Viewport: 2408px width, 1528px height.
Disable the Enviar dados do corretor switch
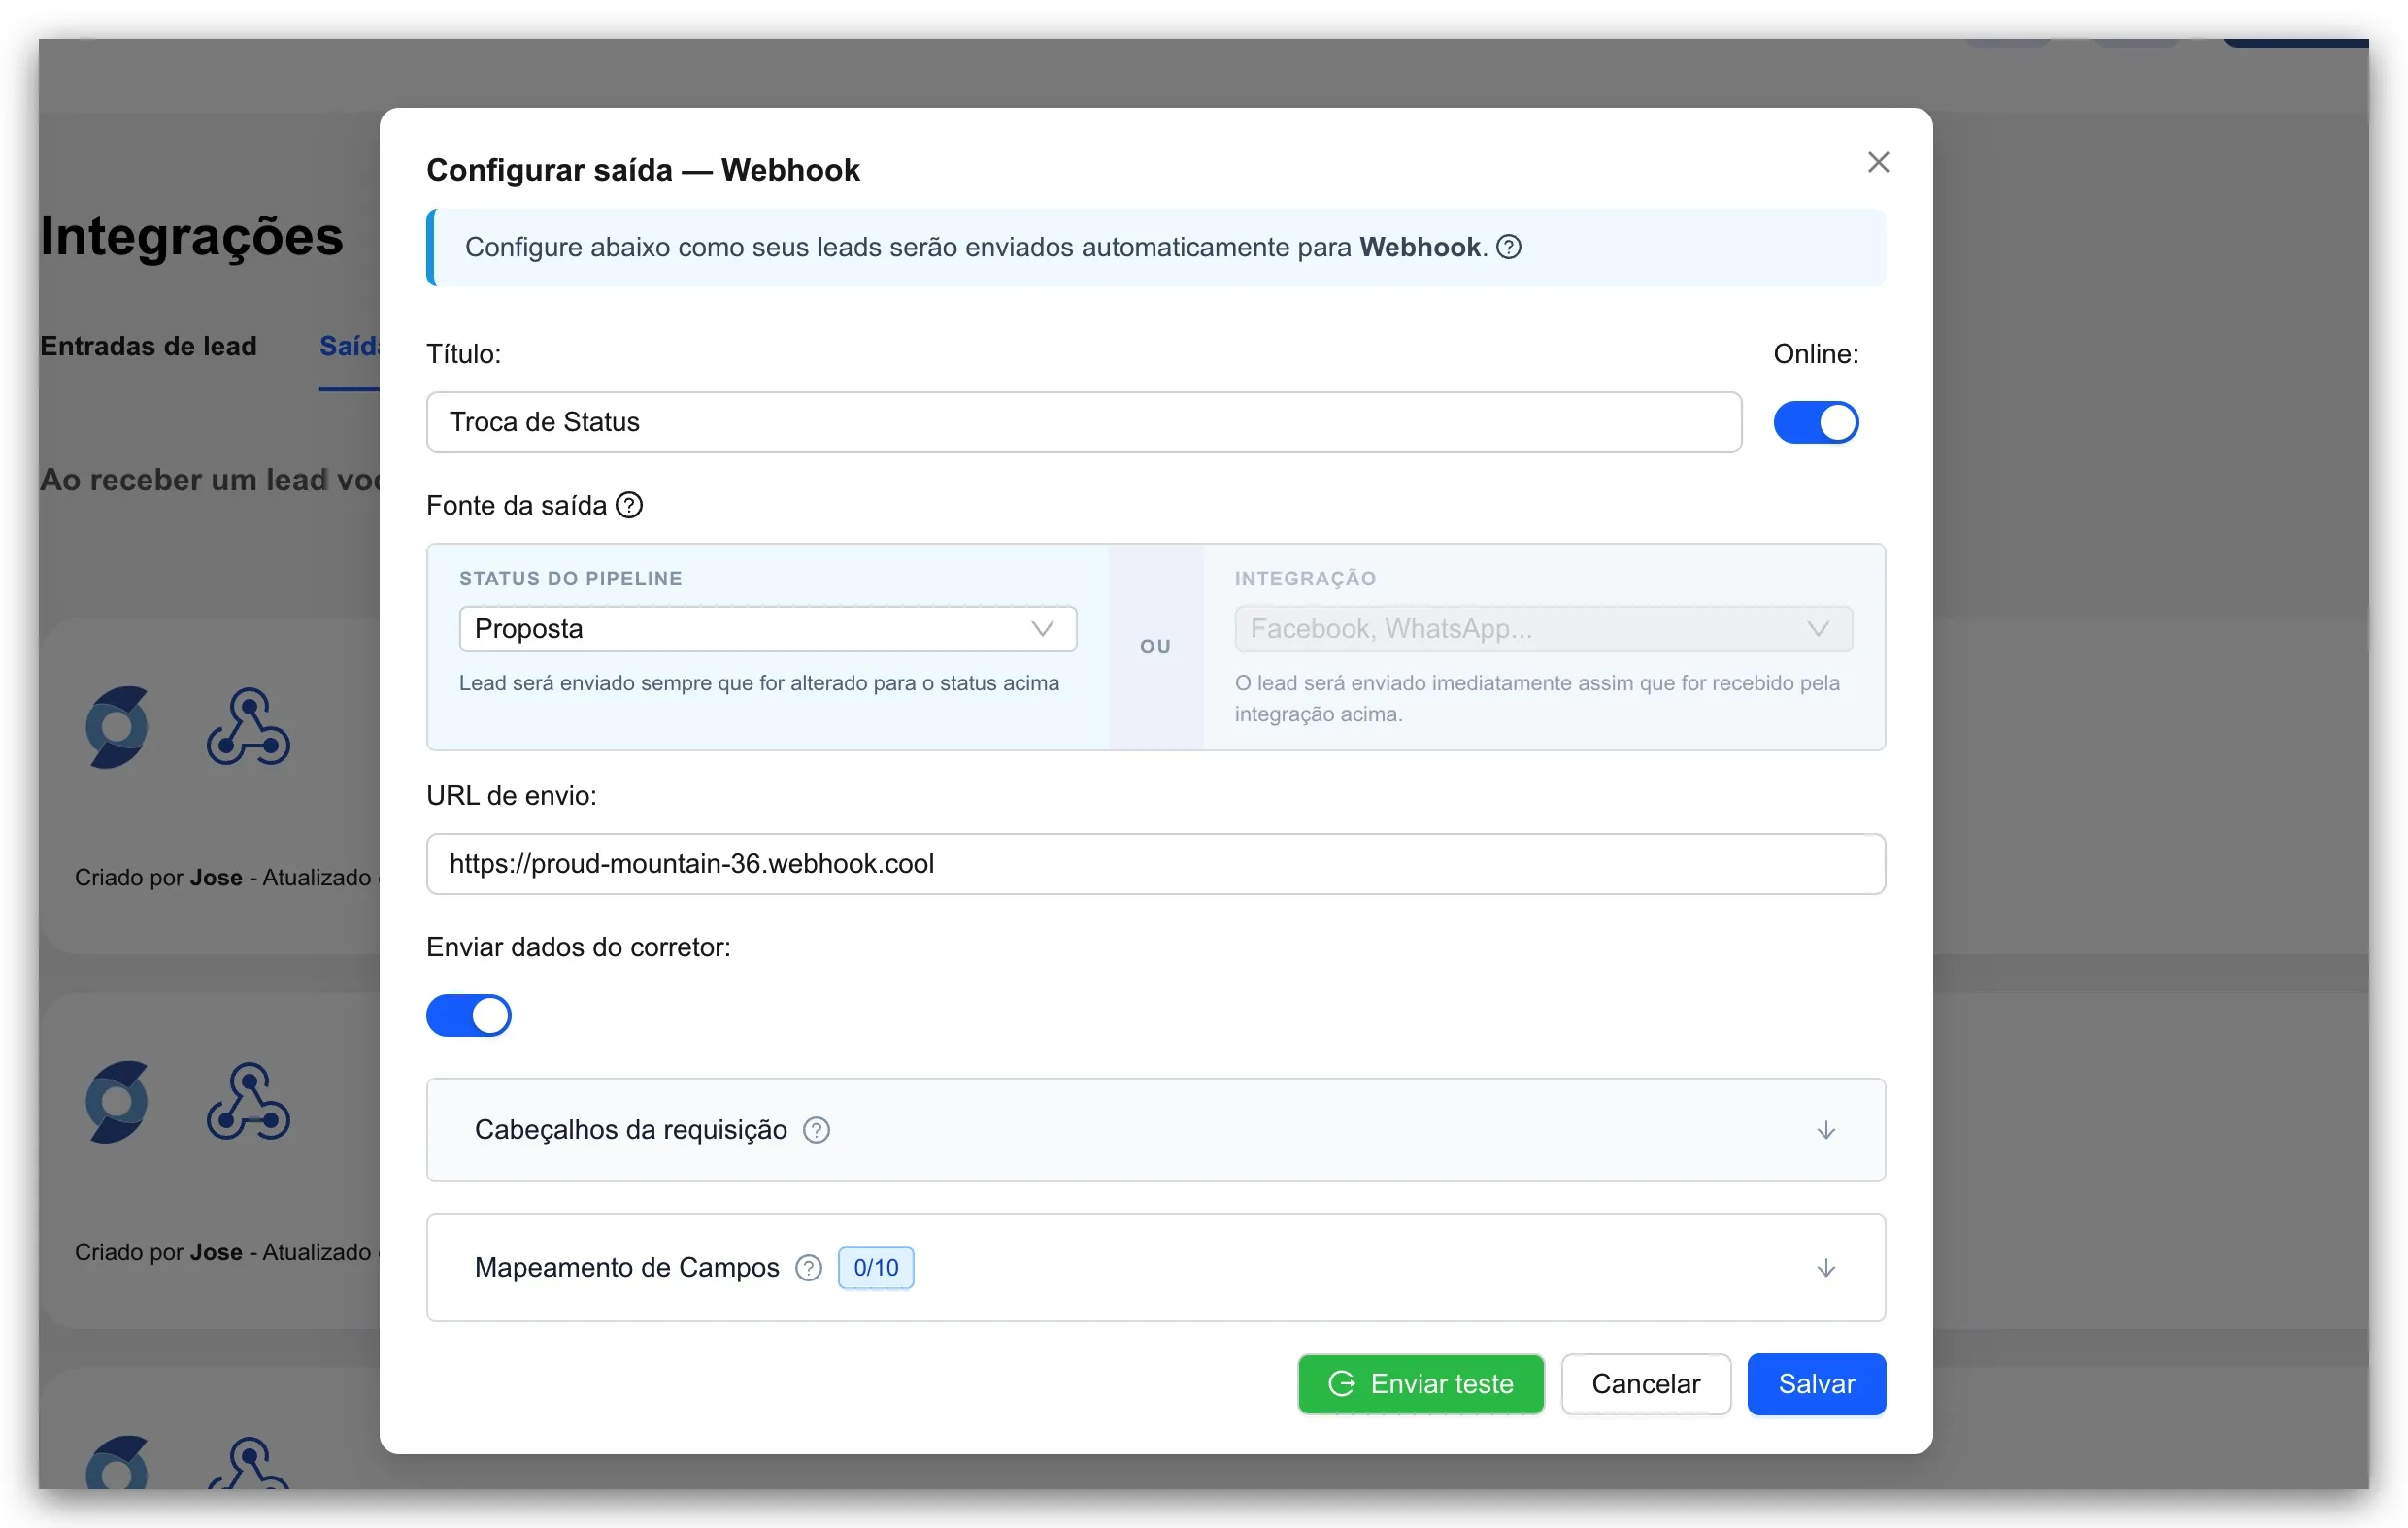[x=468, y=1016]
